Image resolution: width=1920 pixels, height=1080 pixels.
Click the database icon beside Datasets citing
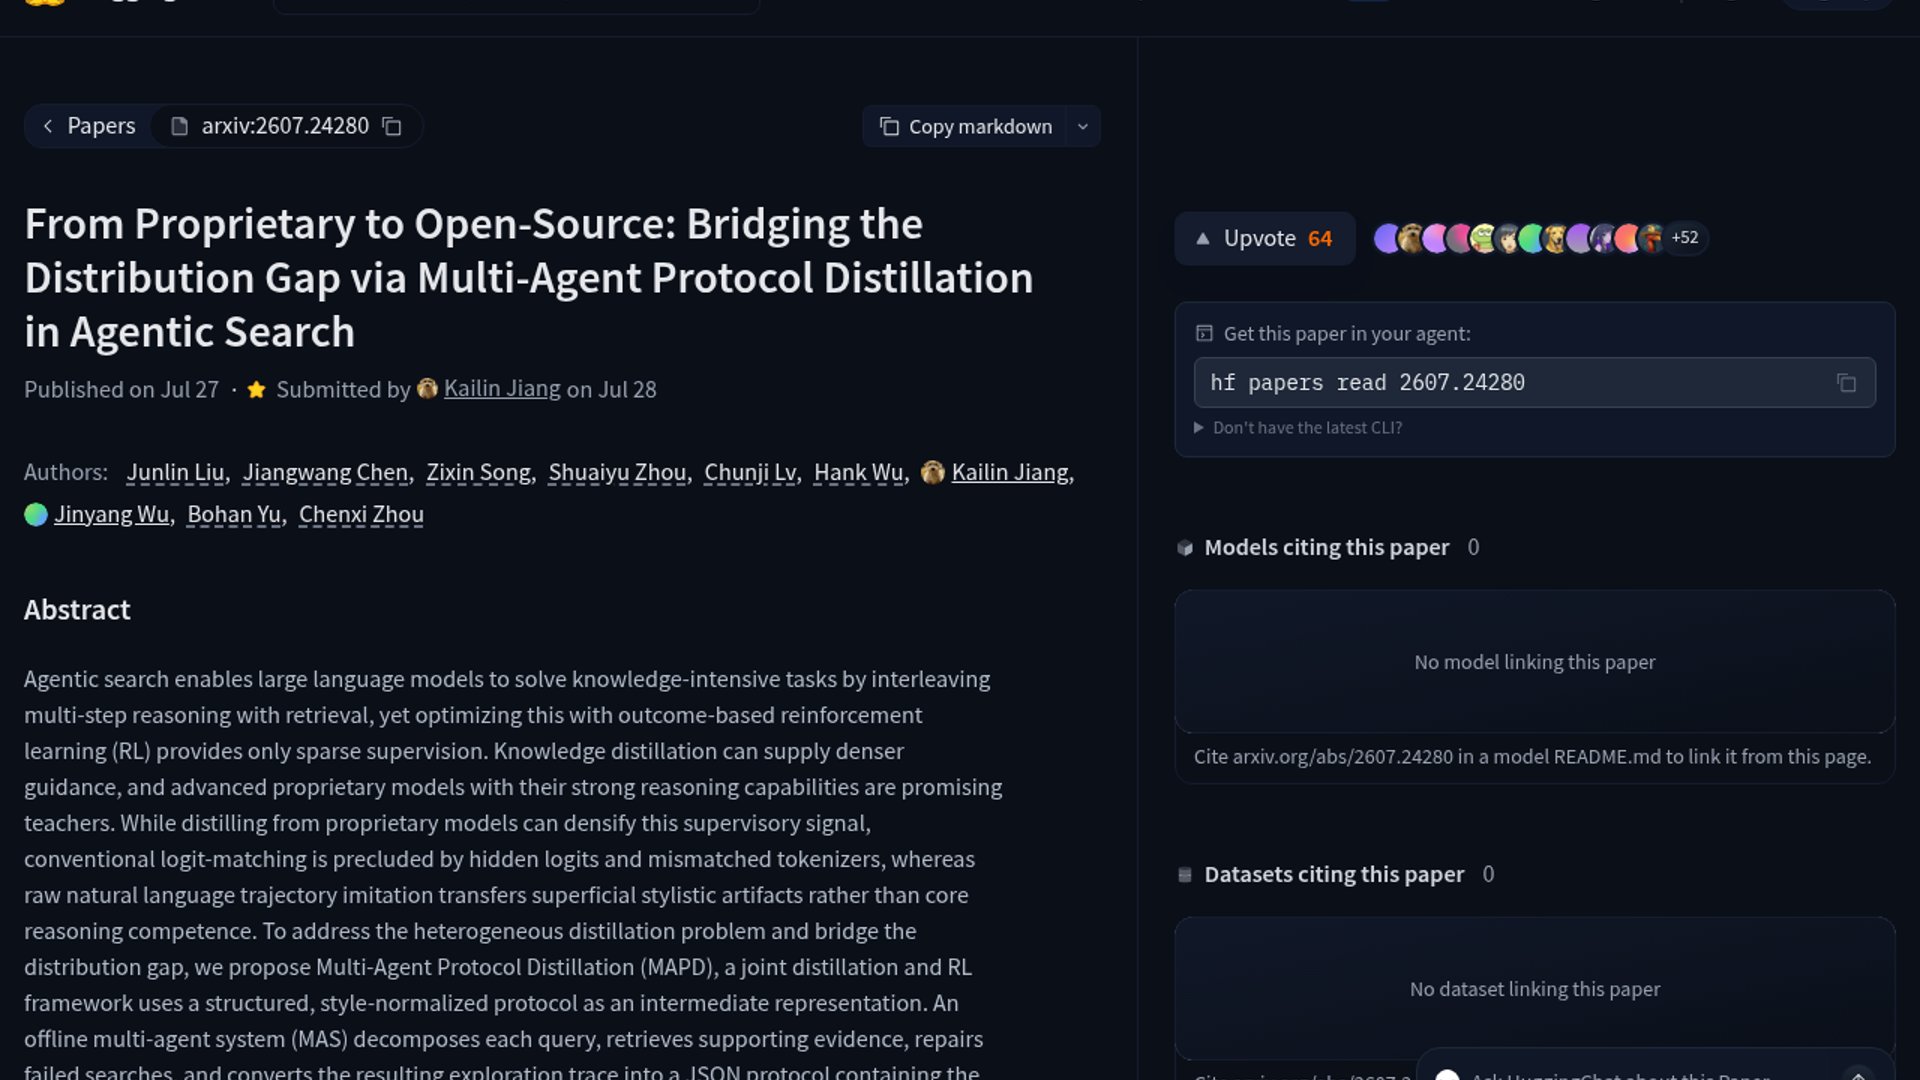1185,875
